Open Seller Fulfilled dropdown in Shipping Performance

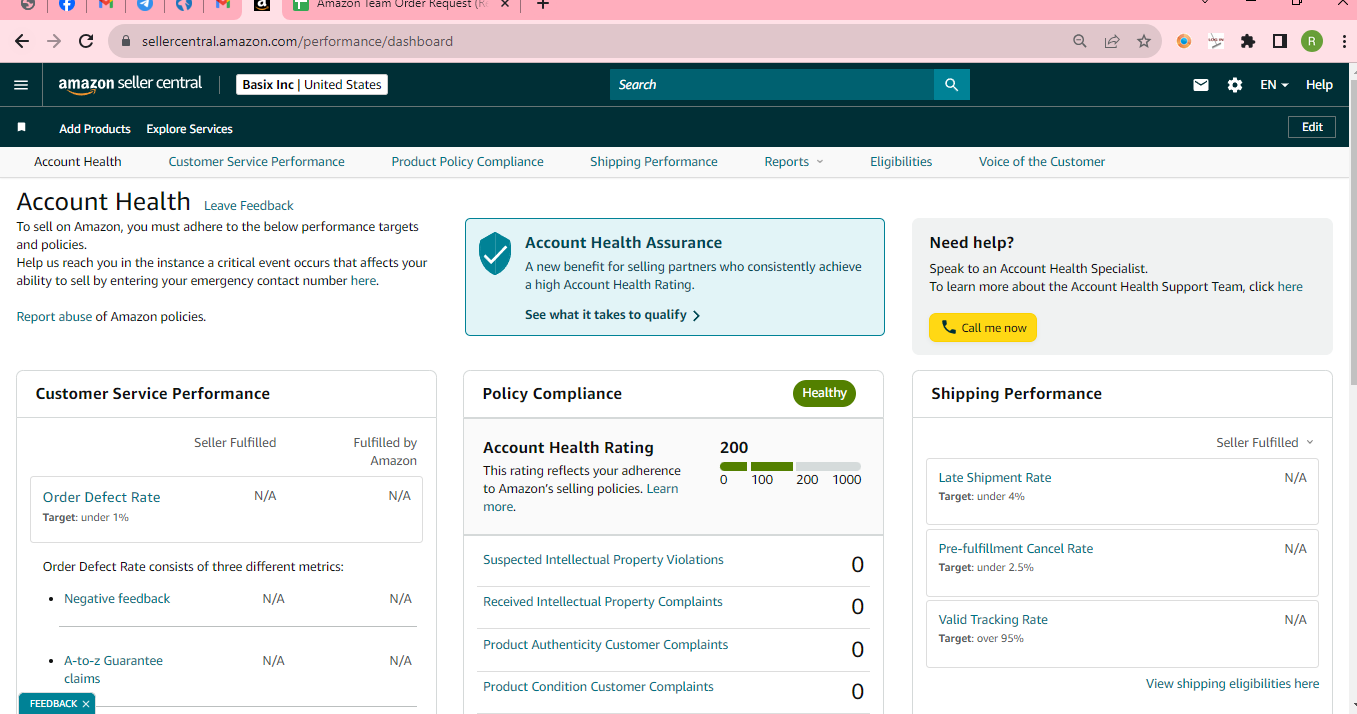click(x=1265, y=442)
